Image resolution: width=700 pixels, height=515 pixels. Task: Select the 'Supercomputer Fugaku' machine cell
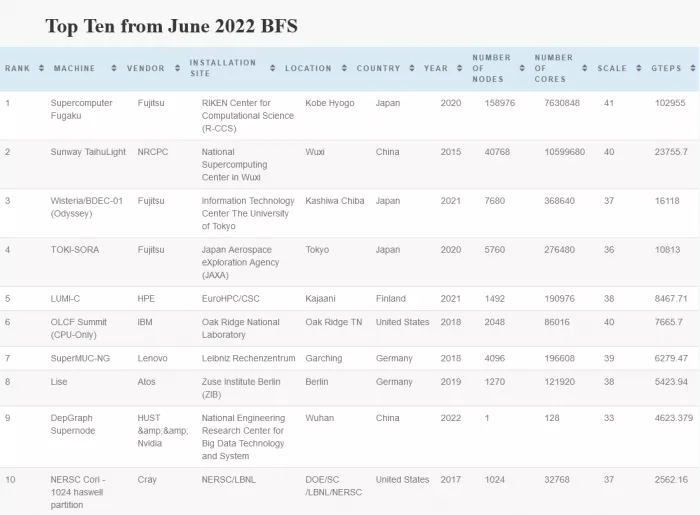(x=81, y=109)
